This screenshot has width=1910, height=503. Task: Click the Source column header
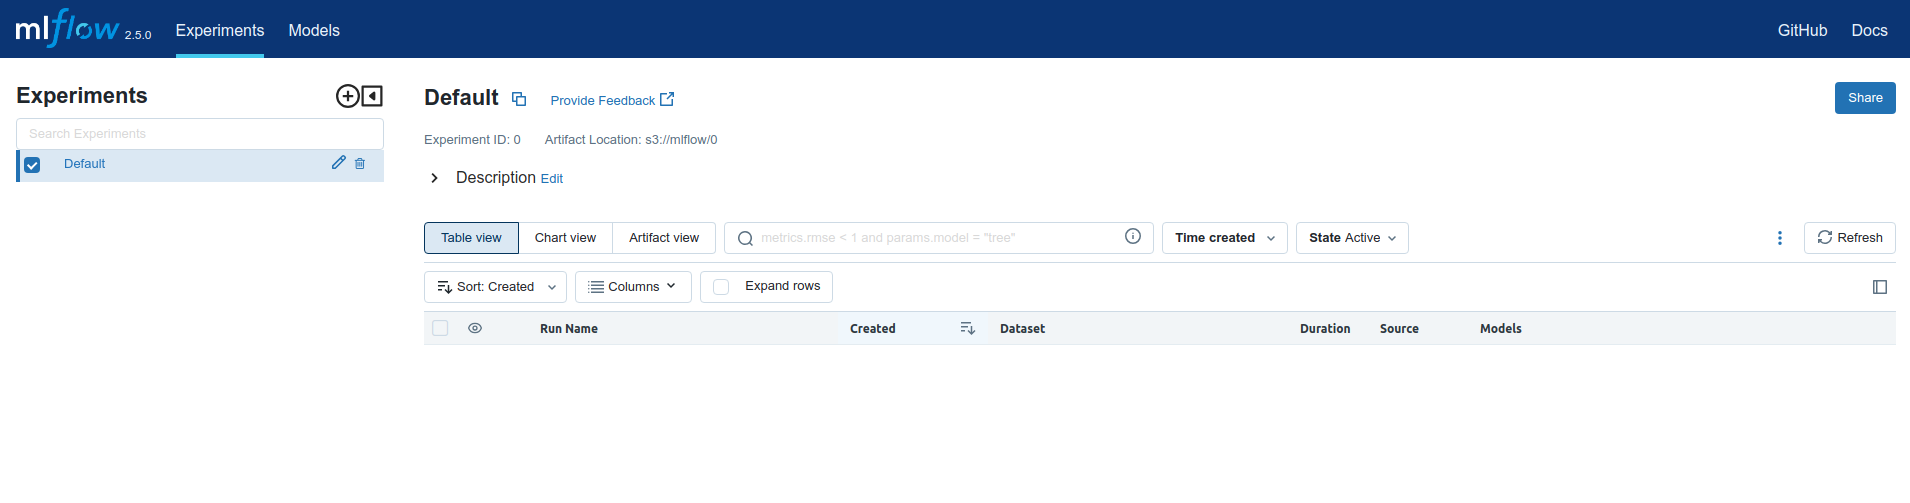[1399, 328]
